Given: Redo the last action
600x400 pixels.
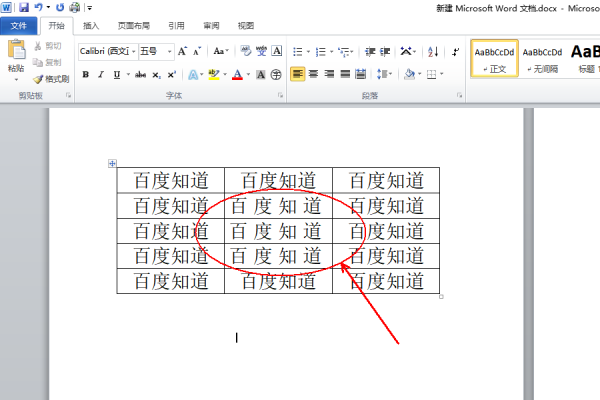Looking at the screenshot, I should click(x=60, y=7).
